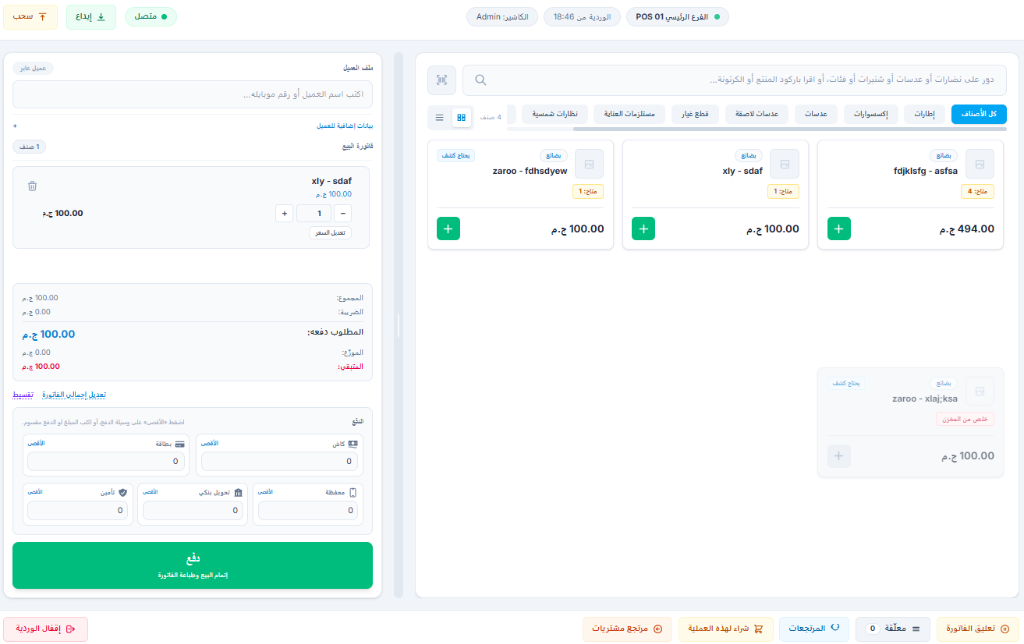Add fdjklsfg - asfsa to the invoice
This screenshot has height=644, width=1024.
839,229
